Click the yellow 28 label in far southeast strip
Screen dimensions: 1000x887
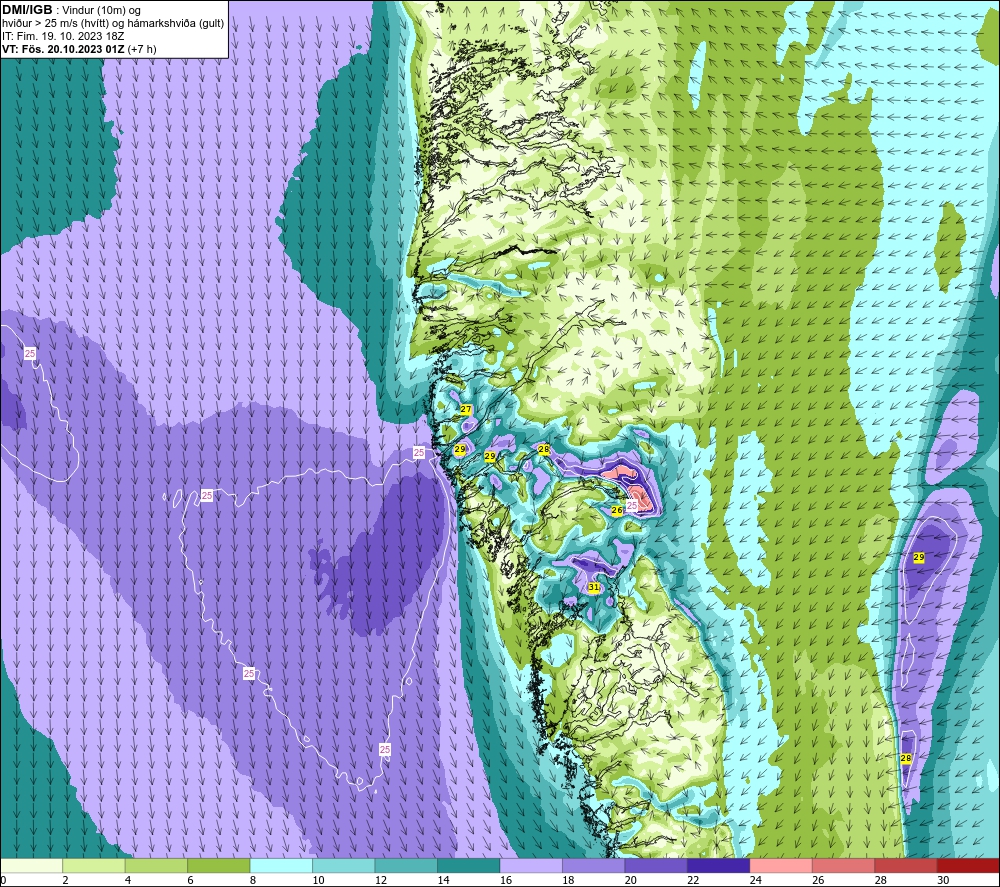(906, 758)
